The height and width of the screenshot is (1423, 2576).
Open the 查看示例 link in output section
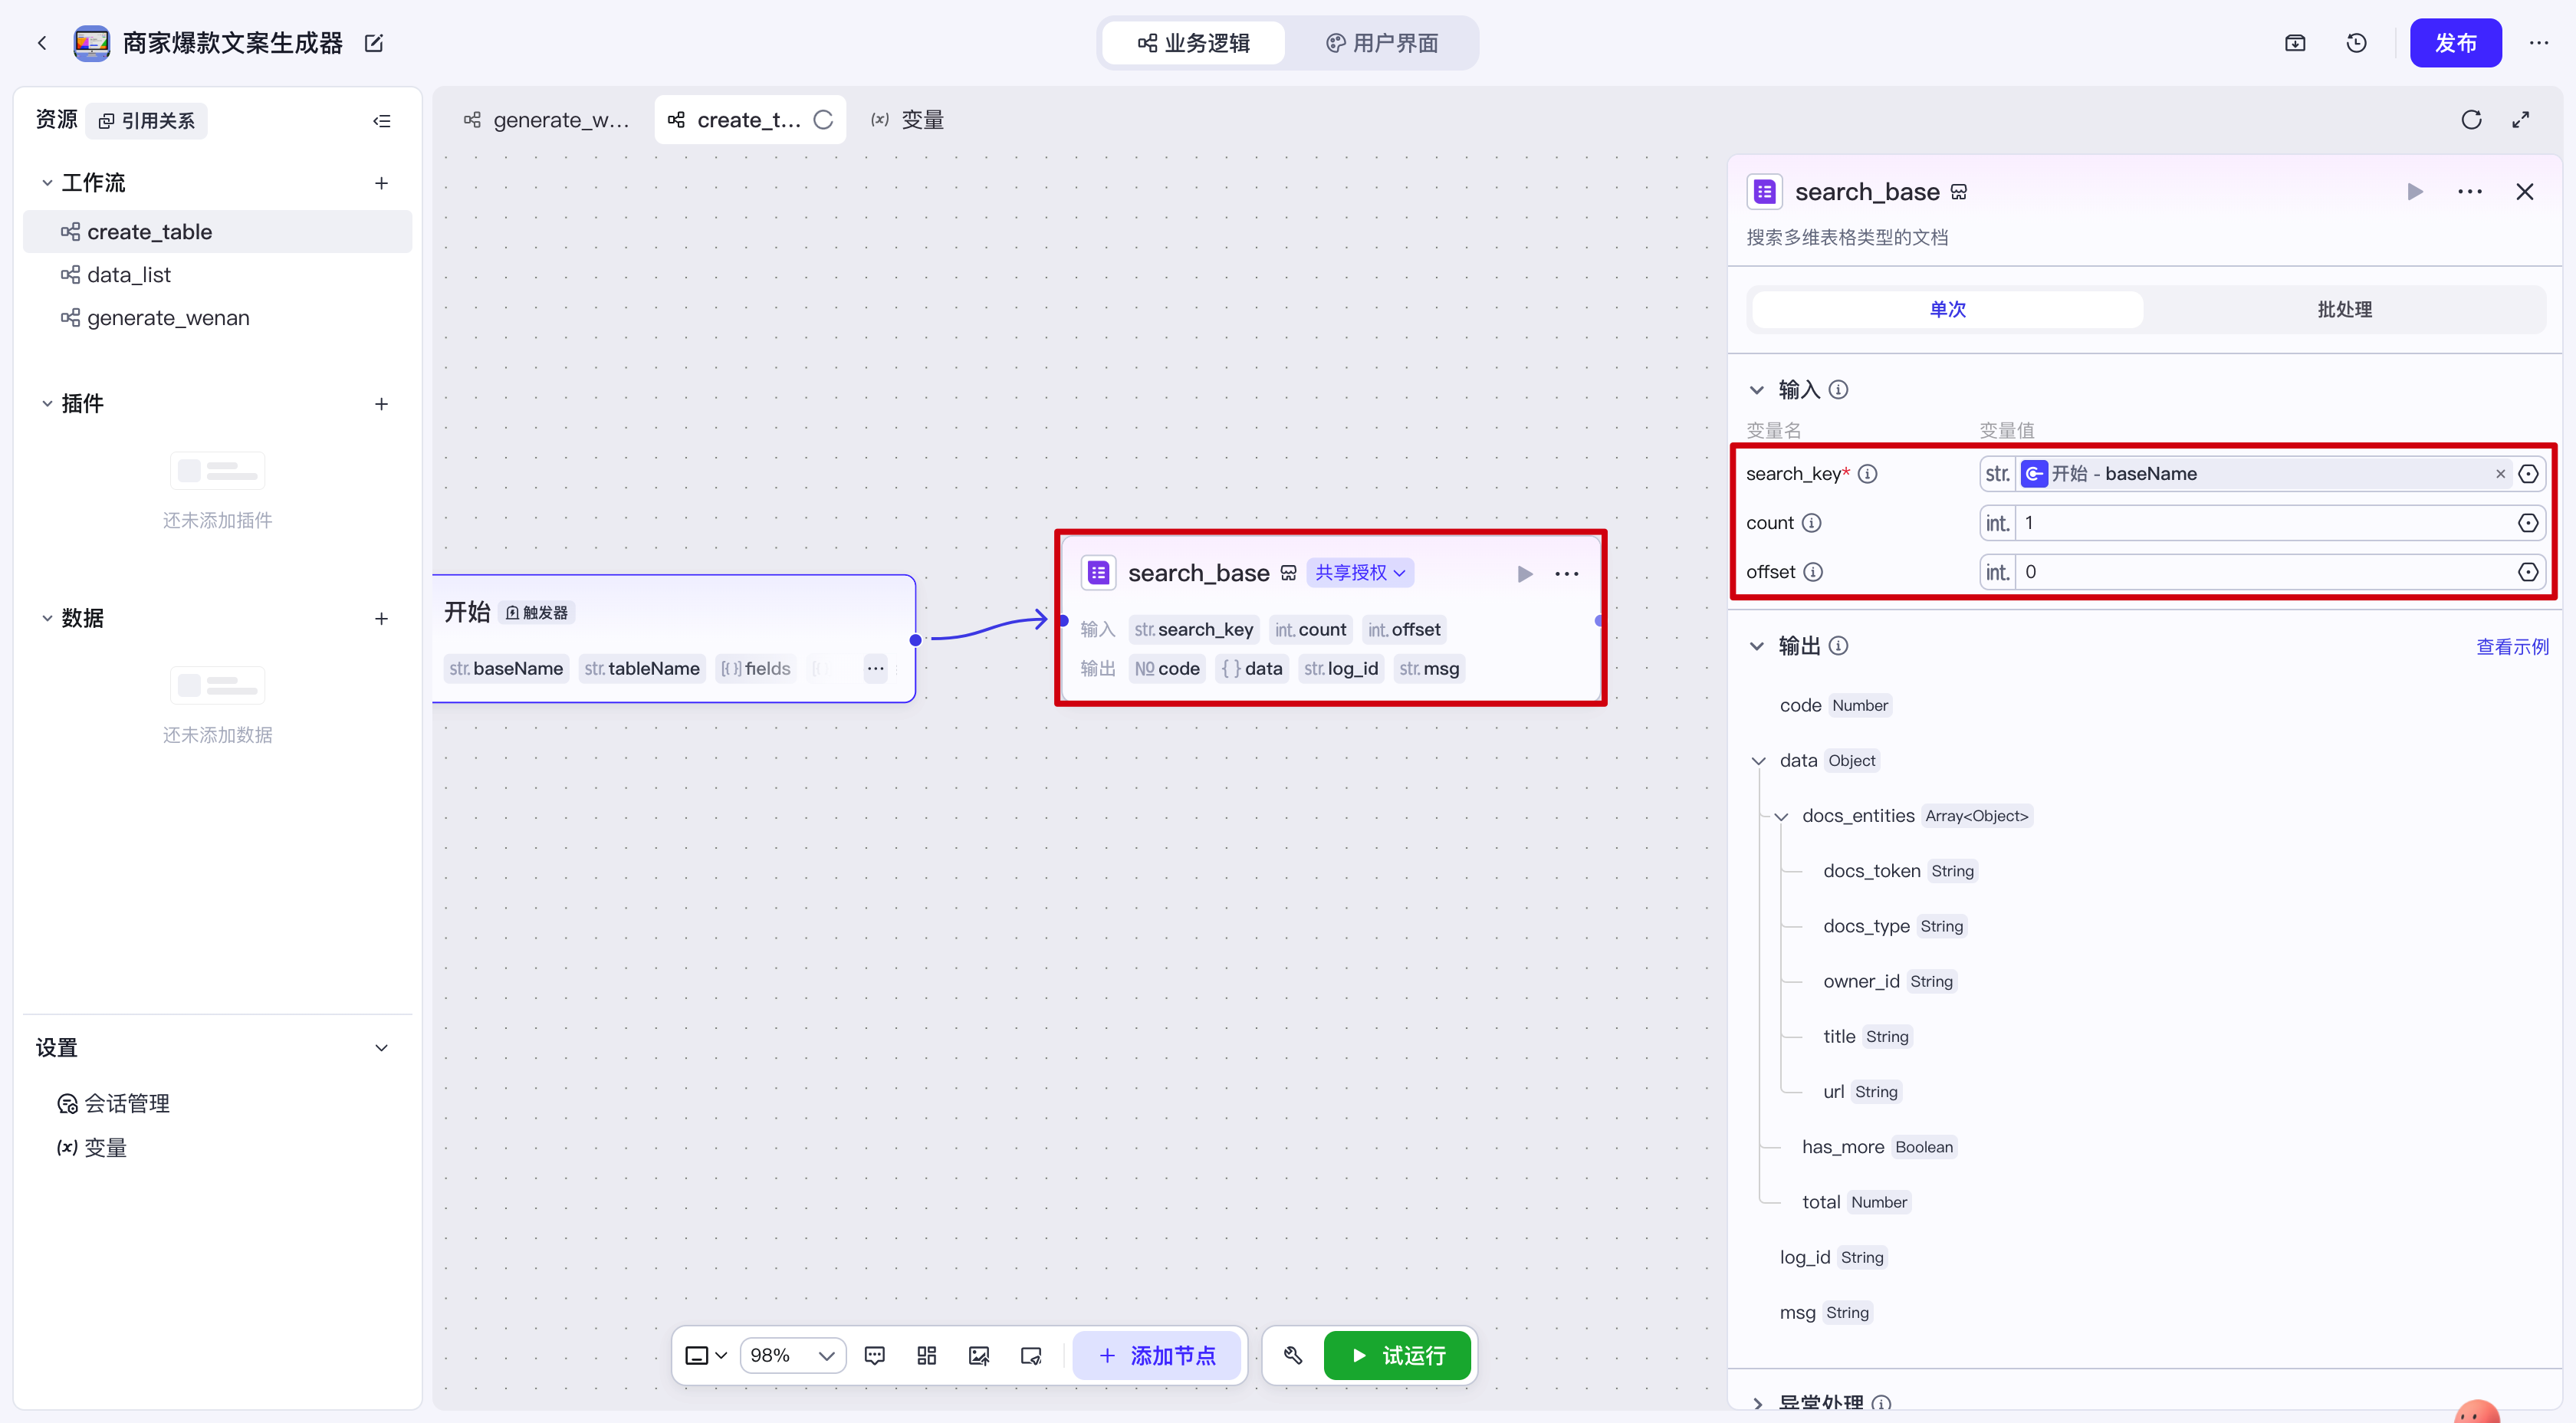pos(2511,647)
